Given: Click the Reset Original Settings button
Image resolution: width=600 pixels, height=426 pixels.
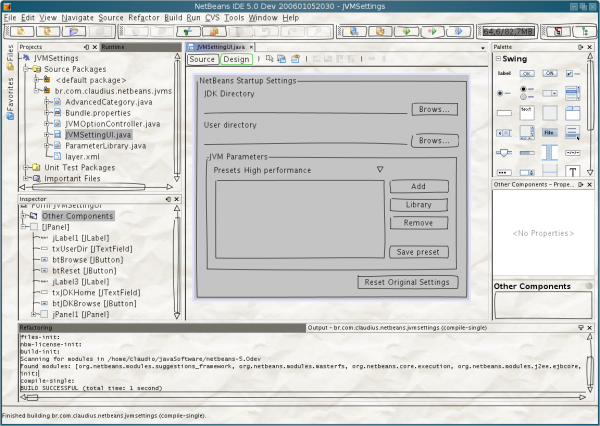Looking at the screenshot, I should [x=408, y=282].
